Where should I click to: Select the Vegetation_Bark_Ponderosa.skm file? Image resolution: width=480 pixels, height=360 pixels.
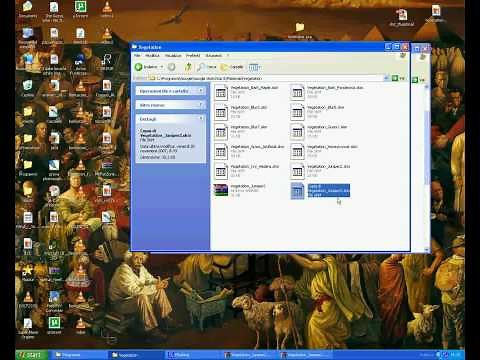pyautogui.click(x=327, y=92)
